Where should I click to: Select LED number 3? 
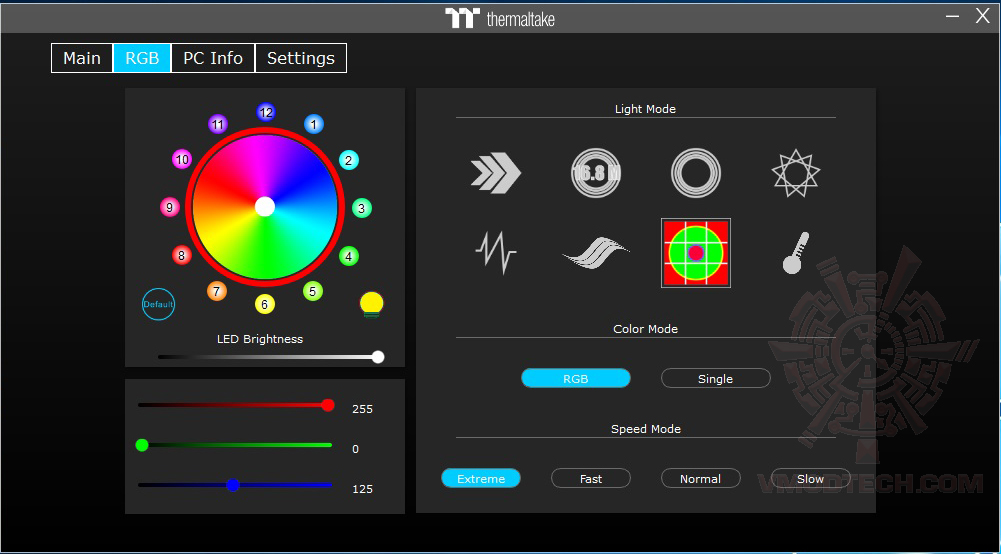(x=361, y=208)
